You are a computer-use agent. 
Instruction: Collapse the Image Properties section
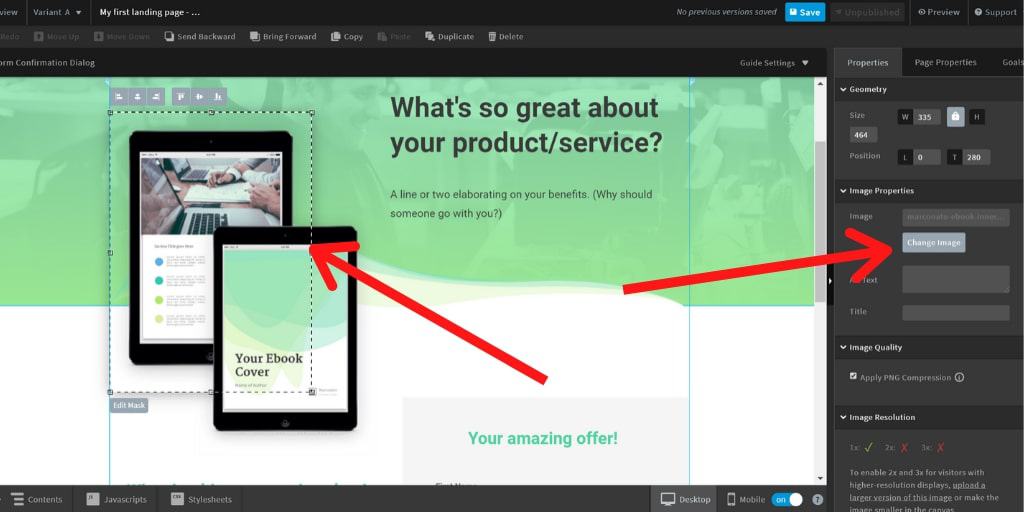[877, 191]
